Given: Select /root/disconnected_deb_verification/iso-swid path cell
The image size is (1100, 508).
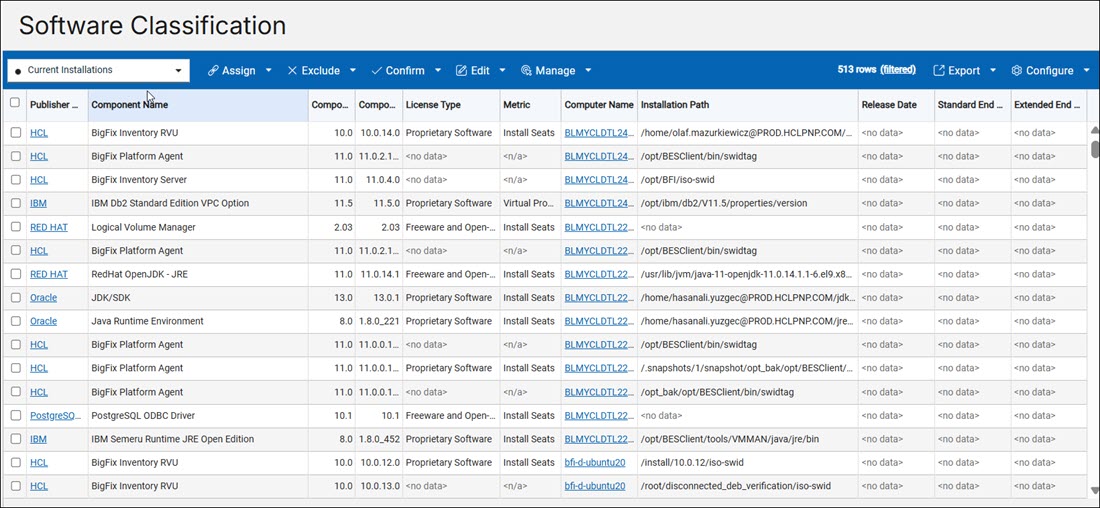Looking at the screenshot, I should coord(748,486).
